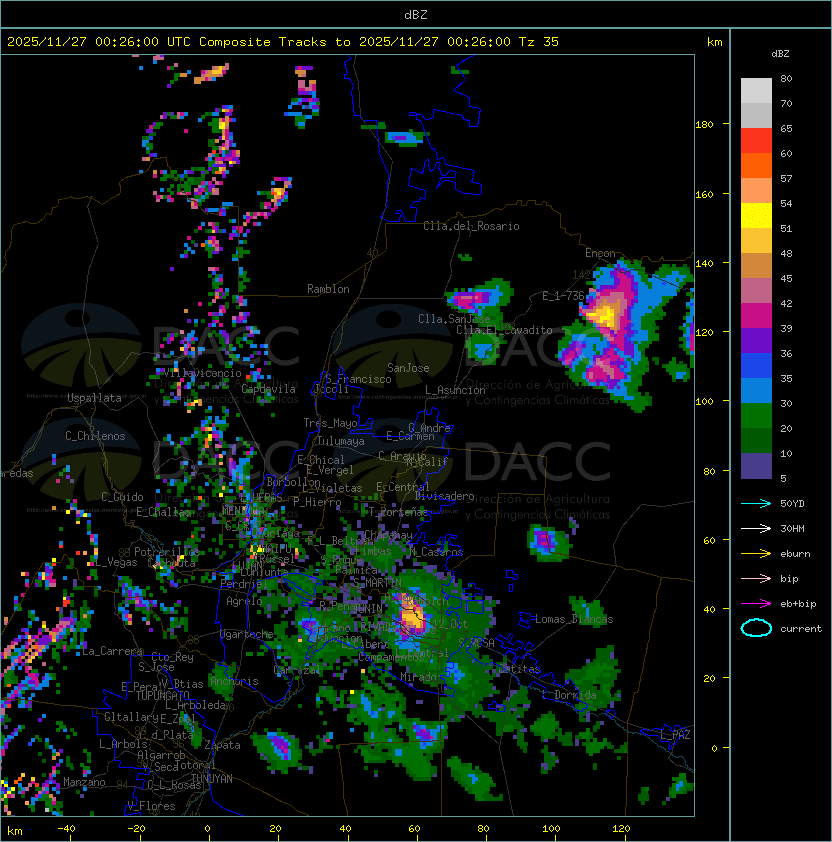Click the pink bip arrow in legend
The width and height of the screenshot is (832, 842).
coord(756,578)
